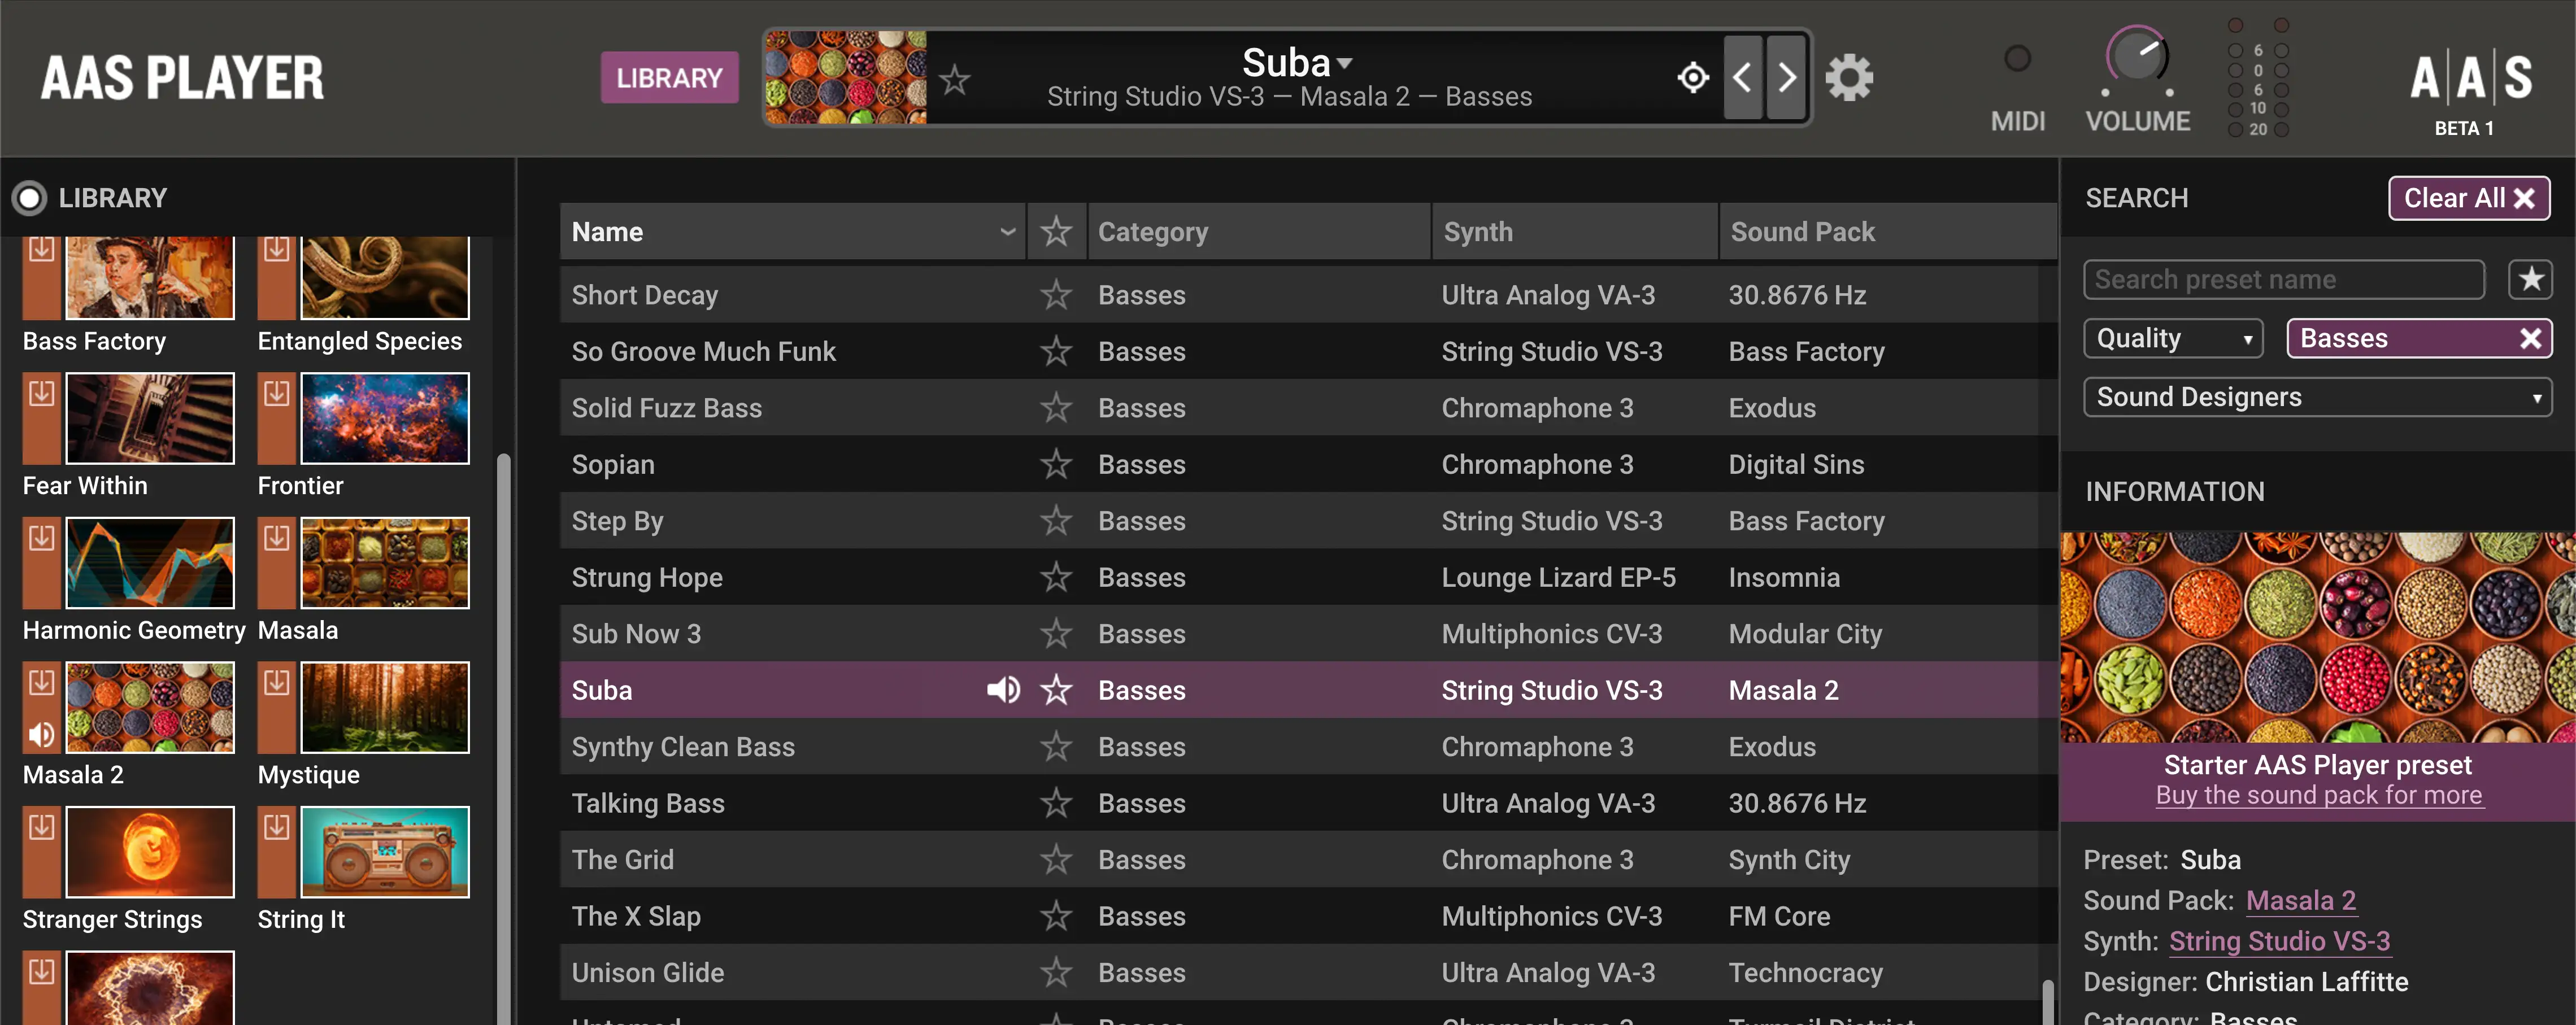Screen dimensions: 2576x1025
Task: Select the String It pack thumbnail
Action: (x=385, y=852)
